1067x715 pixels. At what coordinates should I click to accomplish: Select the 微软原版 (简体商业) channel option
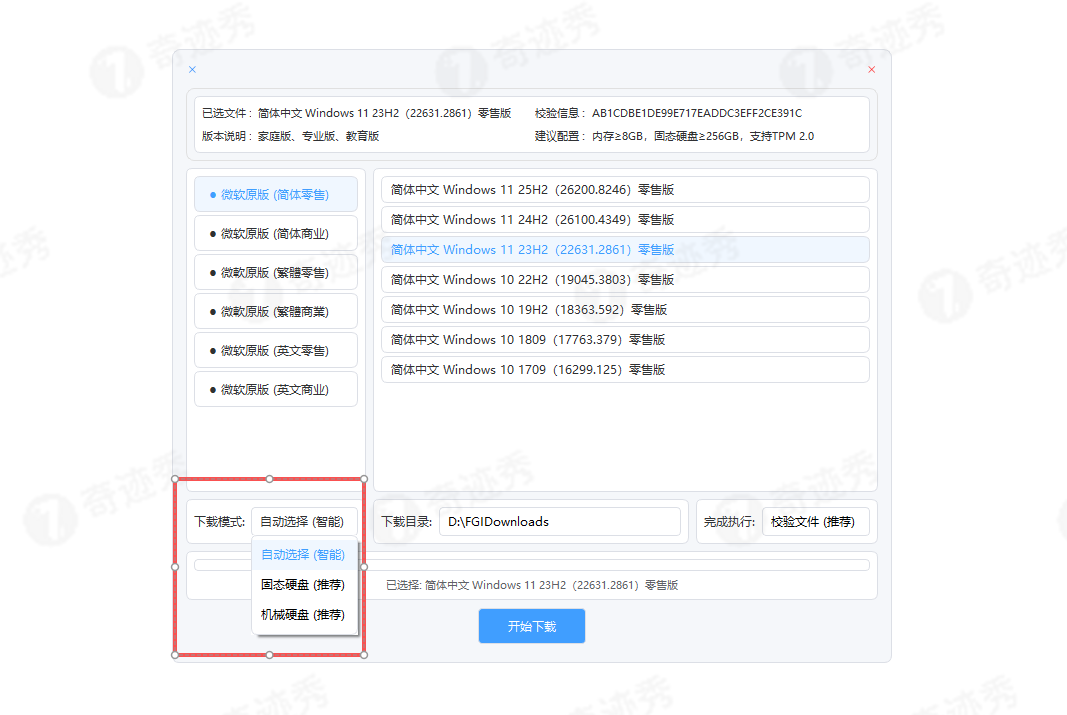coord(275,232)
